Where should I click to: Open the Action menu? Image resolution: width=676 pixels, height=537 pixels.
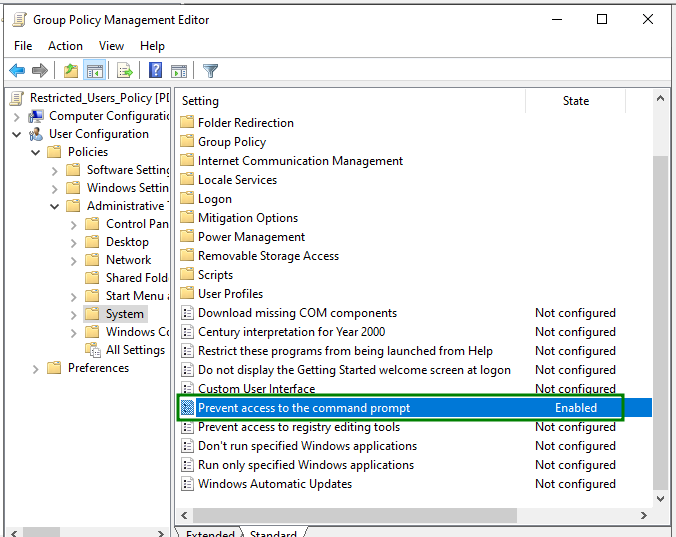[x=65, y=46]
